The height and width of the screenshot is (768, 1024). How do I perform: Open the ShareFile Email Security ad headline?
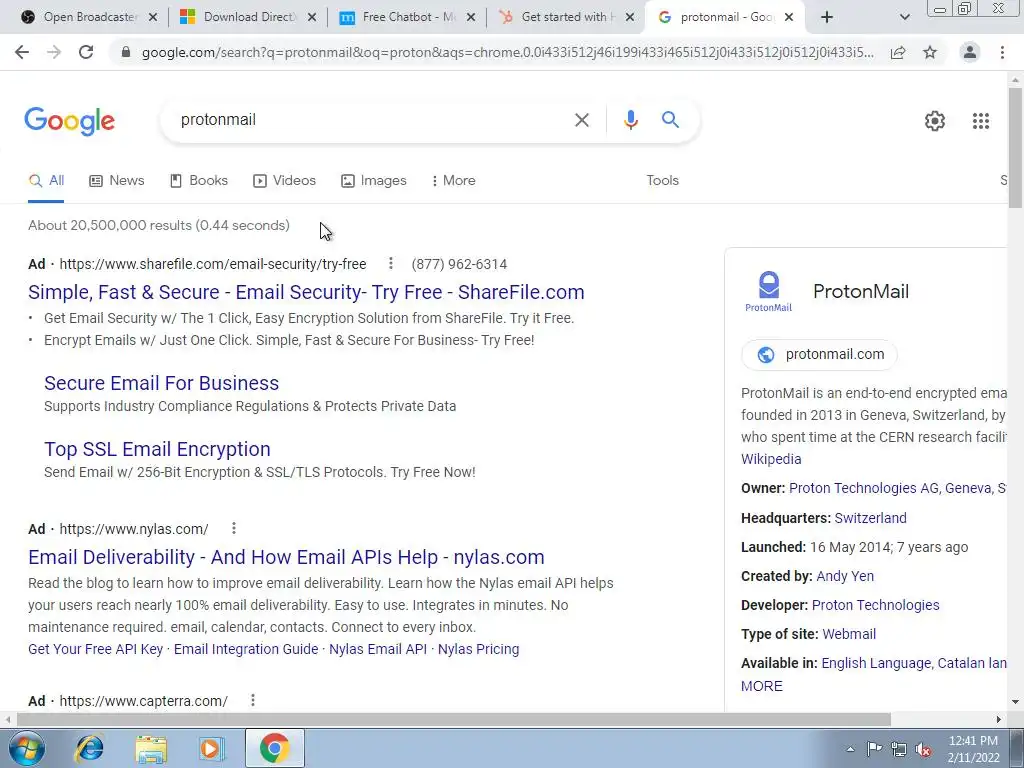[x=306, y=292]
